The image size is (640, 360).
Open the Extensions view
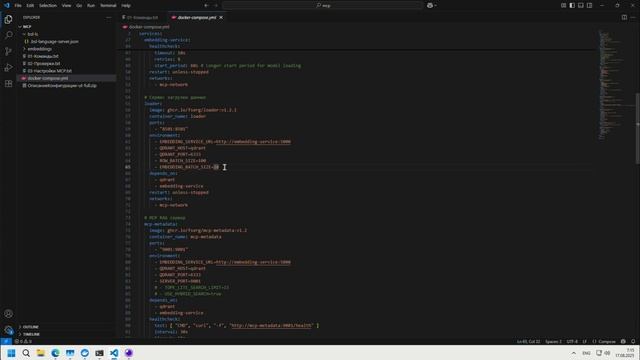pos(9,84)
